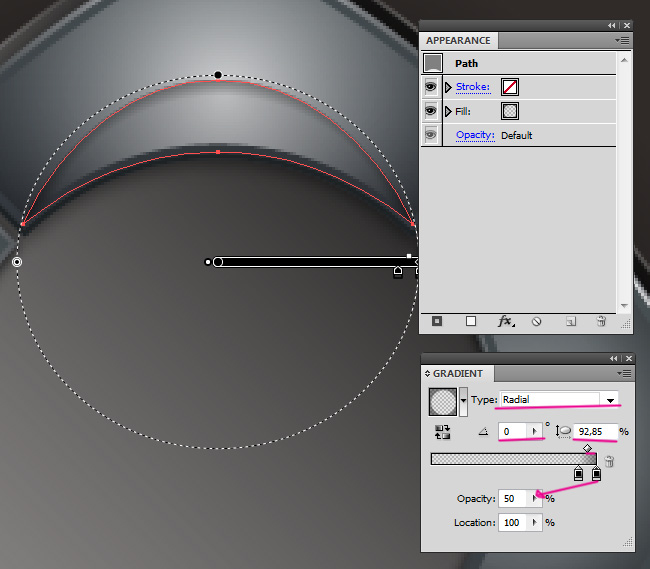This screenshot has height=569, width=650.
Task: Expand the Fill attribute disclosure triangle
Action: click(449, 111)
